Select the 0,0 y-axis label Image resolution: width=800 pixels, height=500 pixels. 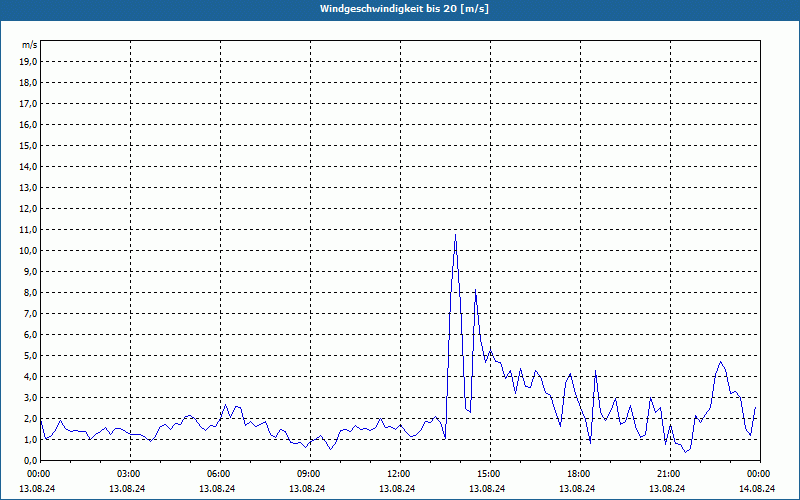30,460
